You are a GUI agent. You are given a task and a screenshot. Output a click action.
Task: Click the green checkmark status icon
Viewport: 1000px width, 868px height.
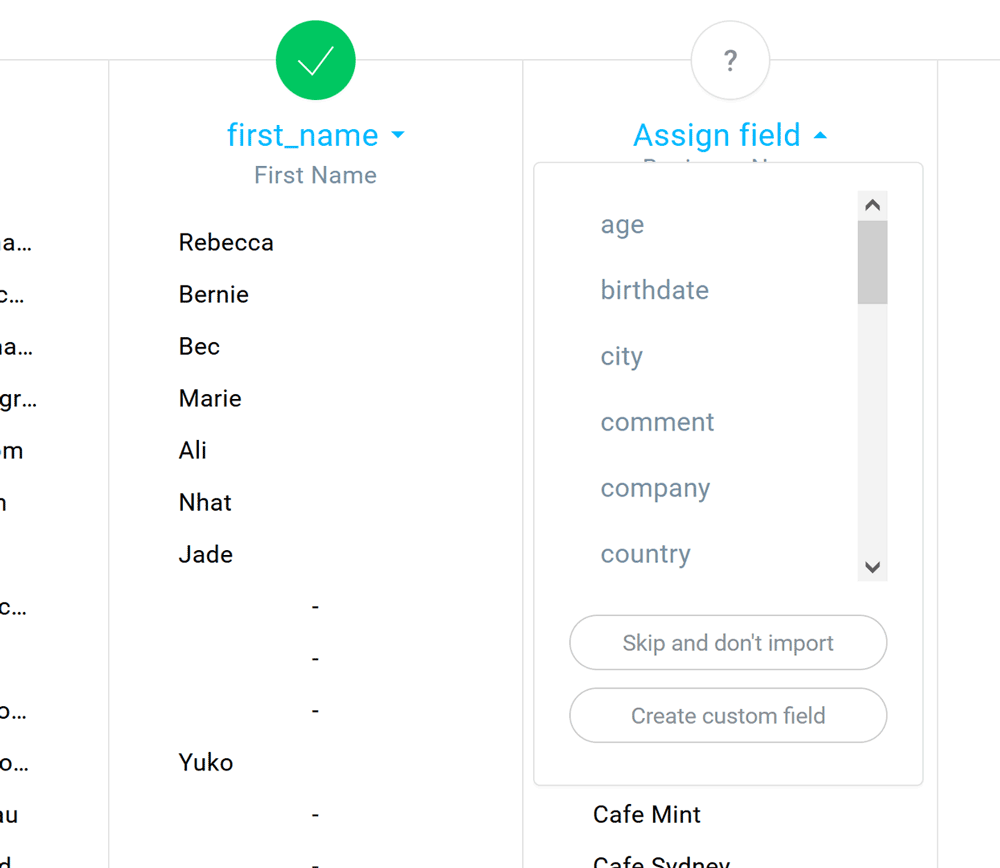click(x=315, y=61)
